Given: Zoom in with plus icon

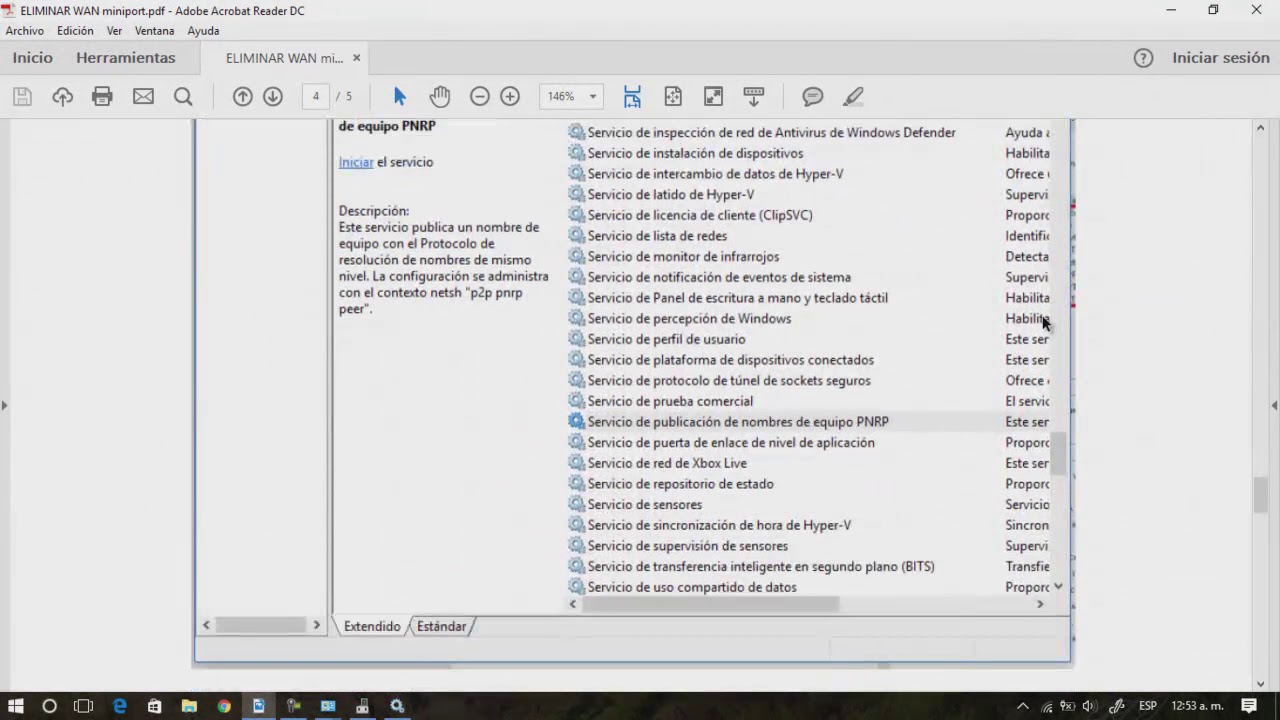Looking at the screenshot, I should (510, 97).
